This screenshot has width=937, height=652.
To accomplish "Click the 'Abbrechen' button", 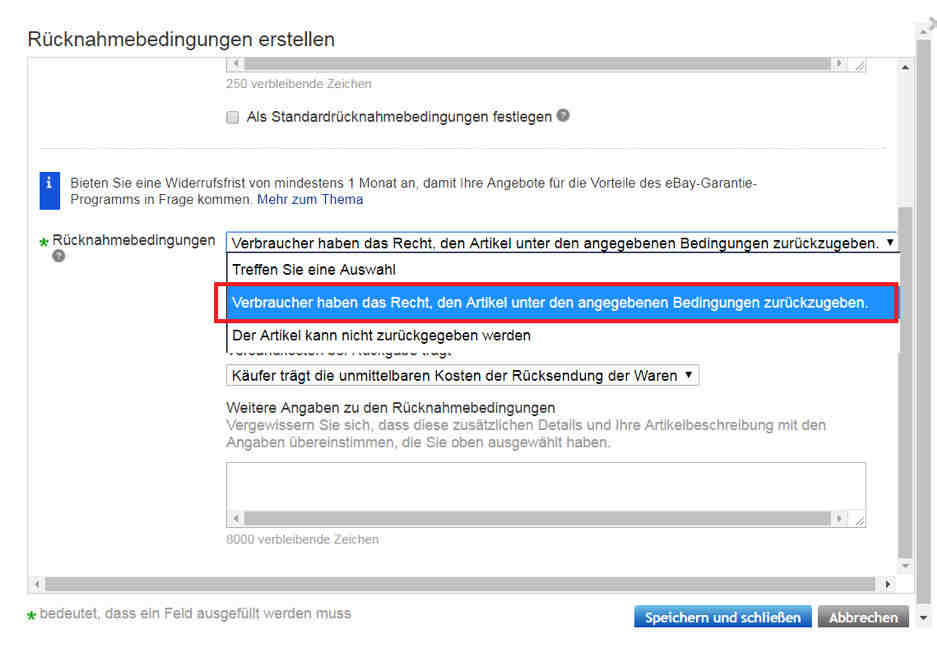I will pyautogui.click(x=863, y=617).
